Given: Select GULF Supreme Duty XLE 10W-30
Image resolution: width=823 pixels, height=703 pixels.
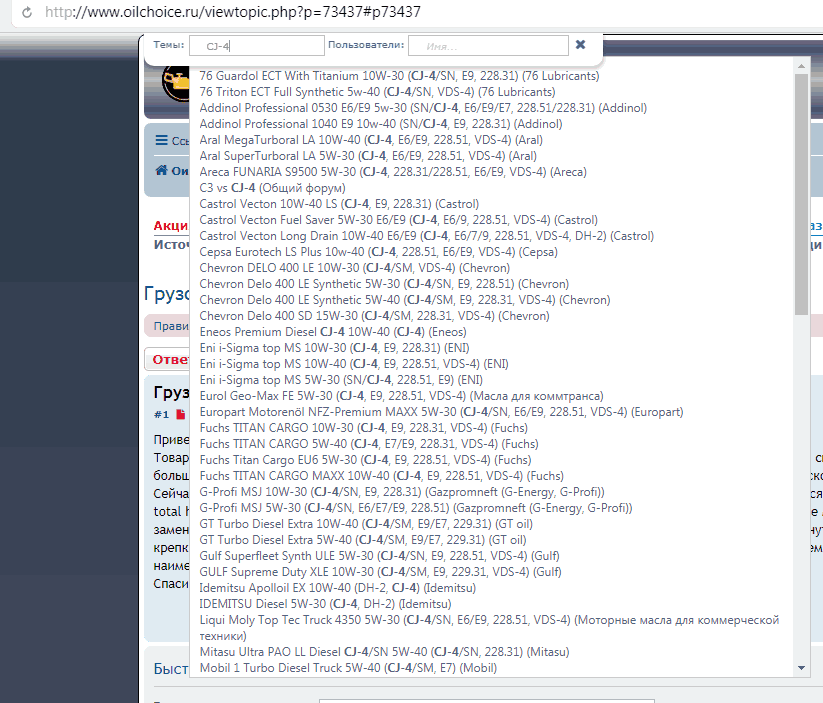Looking at the screenshot, I should click(381, 572).
